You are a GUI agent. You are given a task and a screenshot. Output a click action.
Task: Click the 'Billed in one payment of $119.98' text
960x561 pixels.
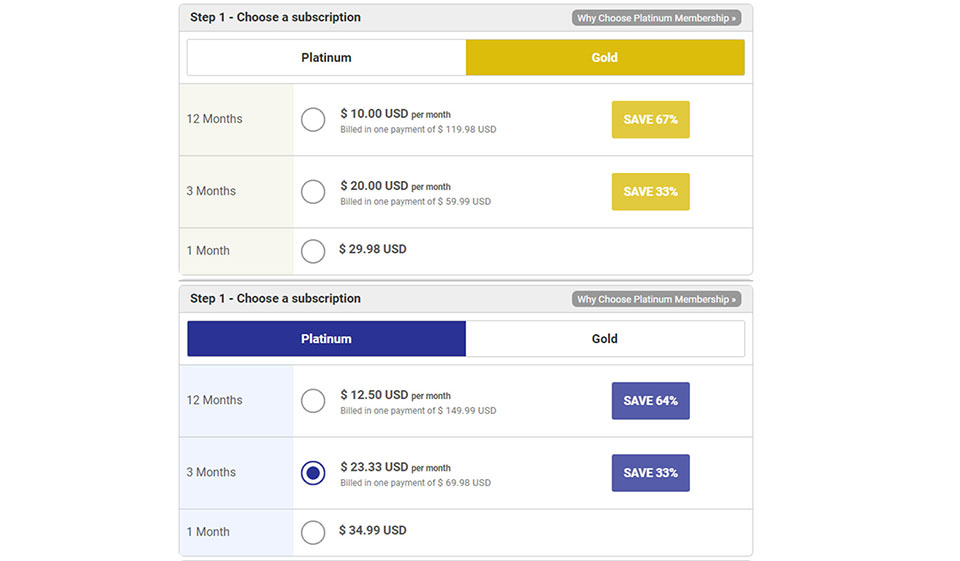tap(418, 130)
